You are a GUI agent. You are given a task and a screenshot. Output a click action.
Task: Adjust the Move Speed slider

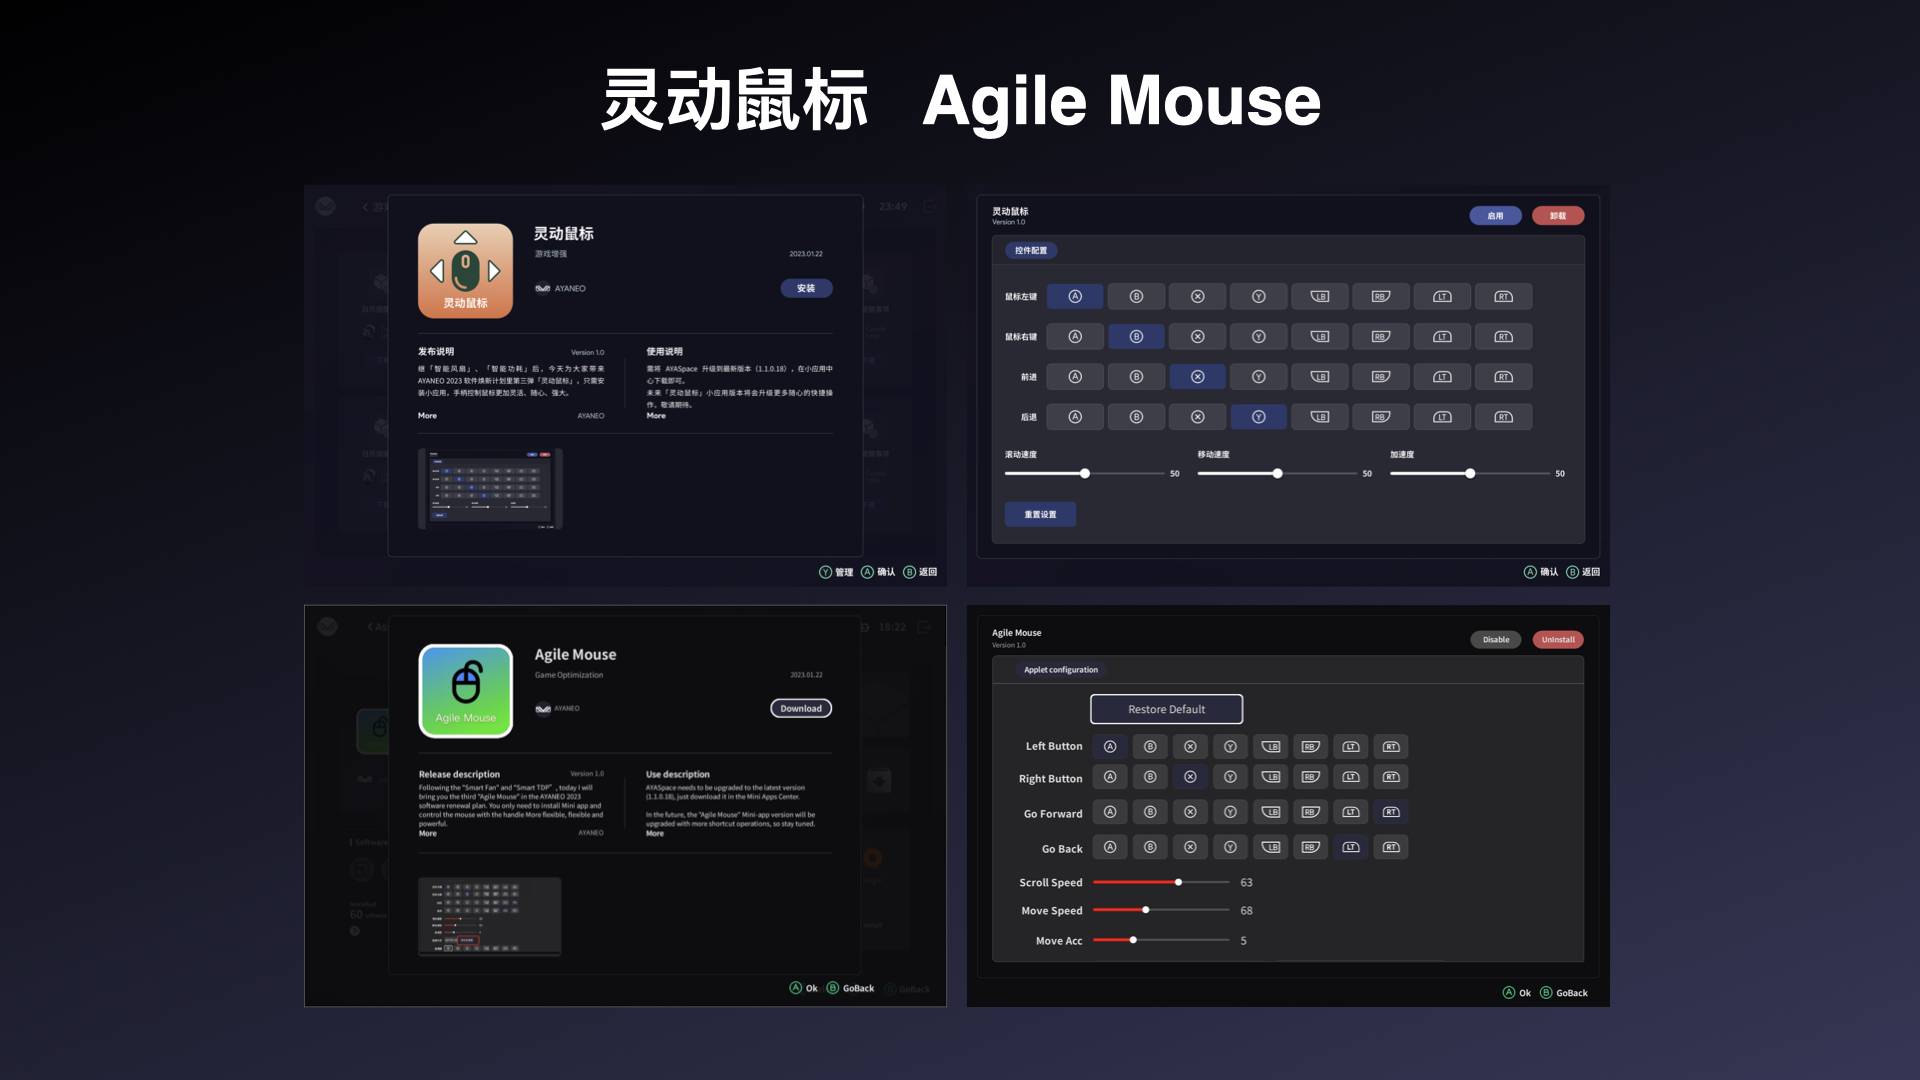(x=1161, y=910)
